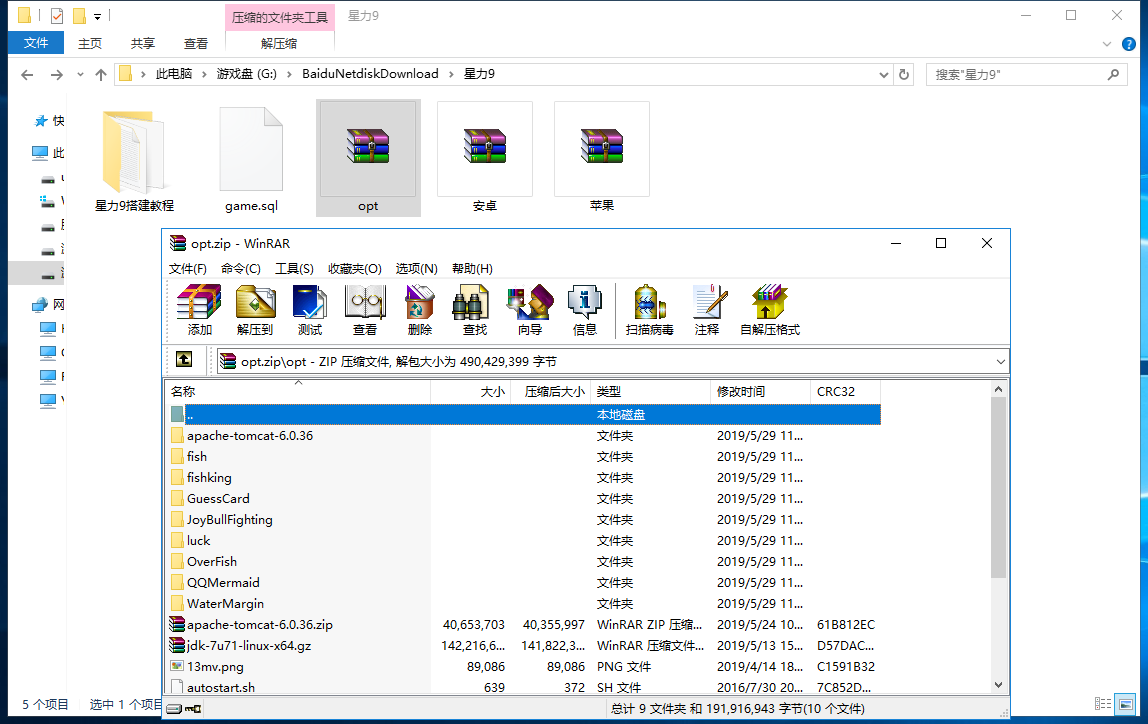1148x724 pixels.
Task: Click WinRAR file list scroll down arrow
Action: (x=999, y=685)
